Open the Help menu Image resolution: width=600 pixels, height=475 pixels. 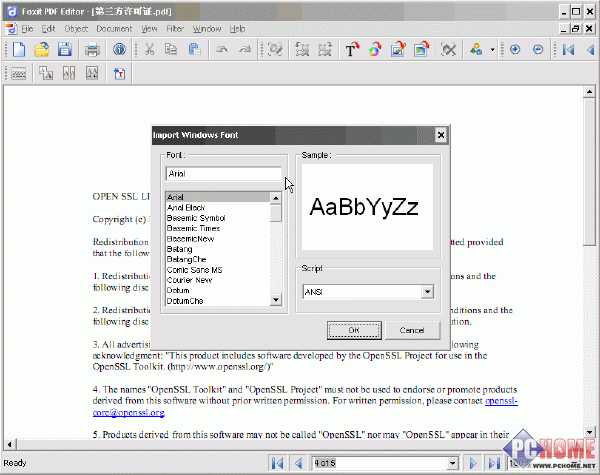pos(237,29)
